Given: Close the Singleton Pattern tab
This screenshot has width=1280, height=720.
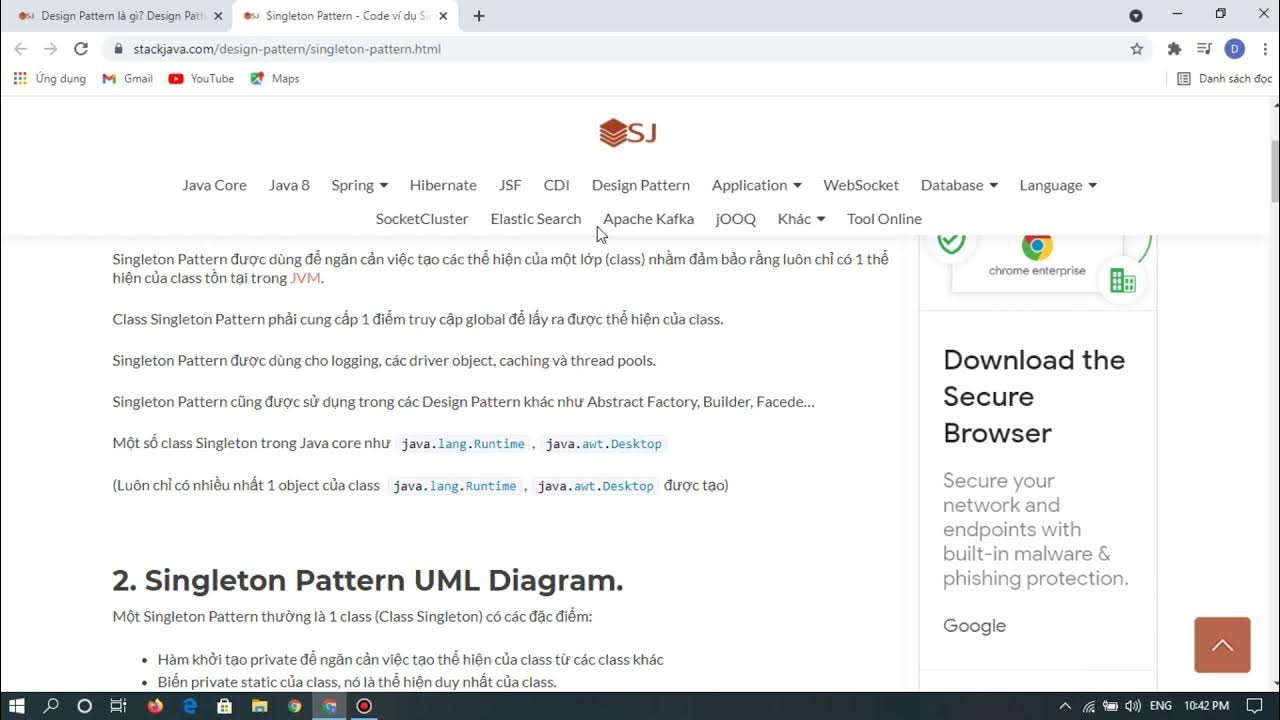Looking at the screenshot, I should [x=443, y=16].
